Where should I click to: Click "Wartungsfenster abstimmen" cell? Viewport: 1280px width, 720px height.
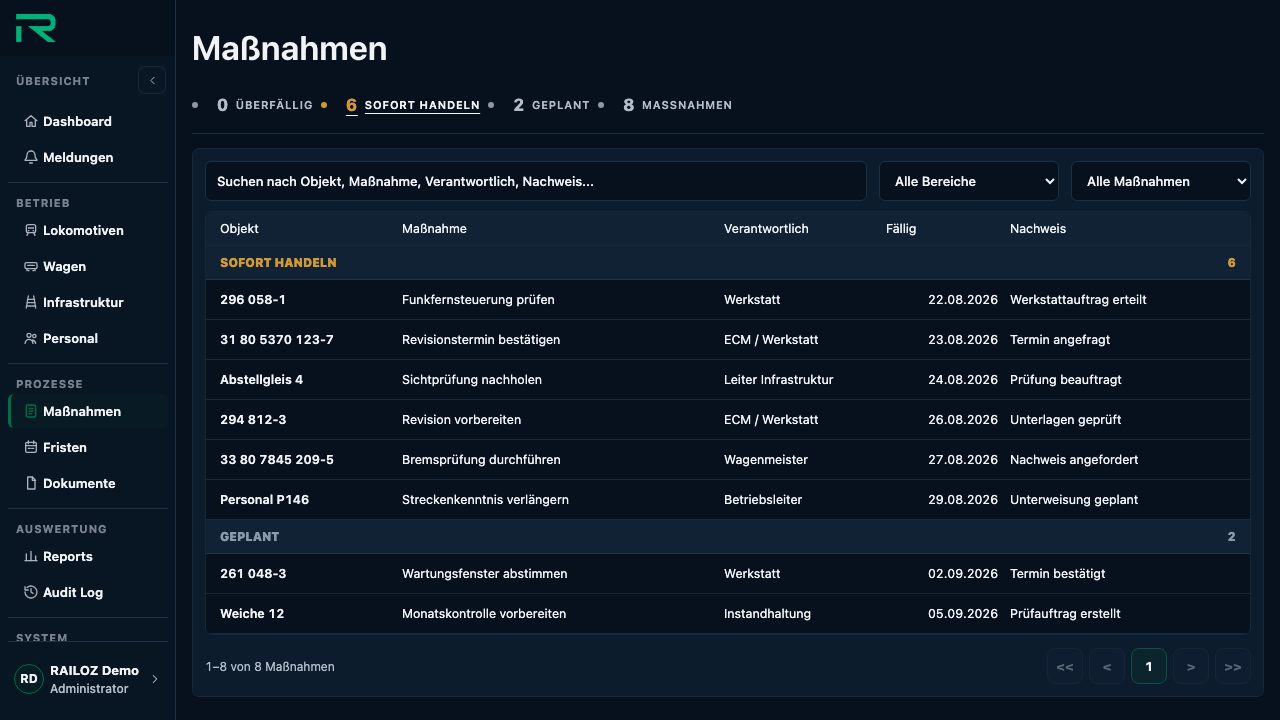point(485,574)
